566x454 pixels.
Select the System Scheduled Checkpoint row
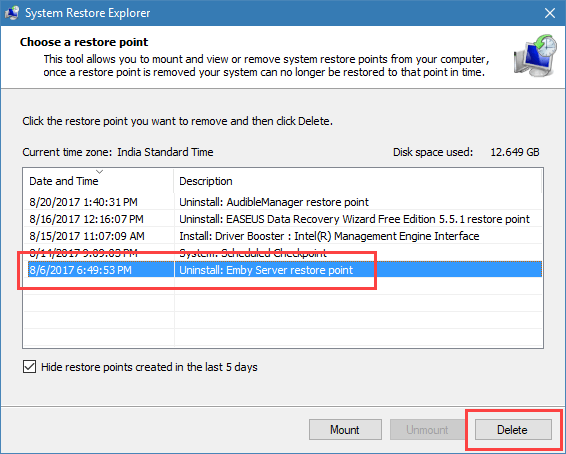283,253
